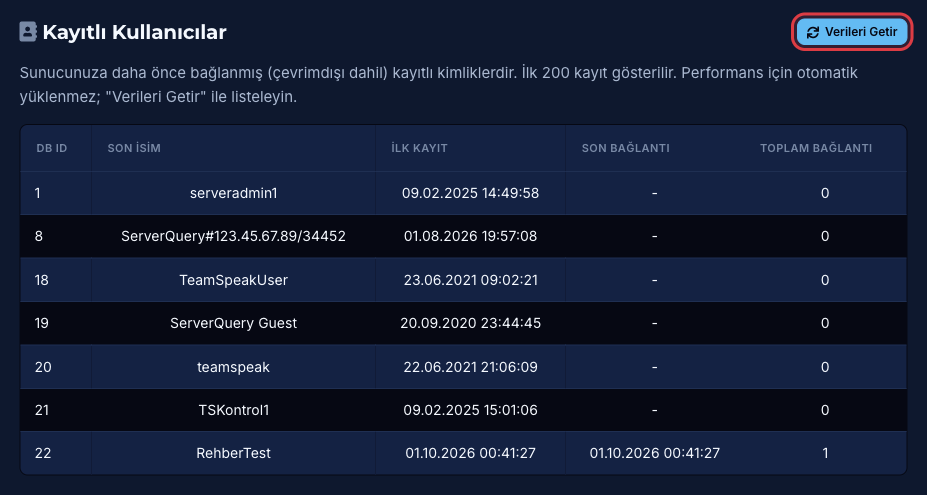
Task: Click the Verileri Getir button
Action: [851, 32]
